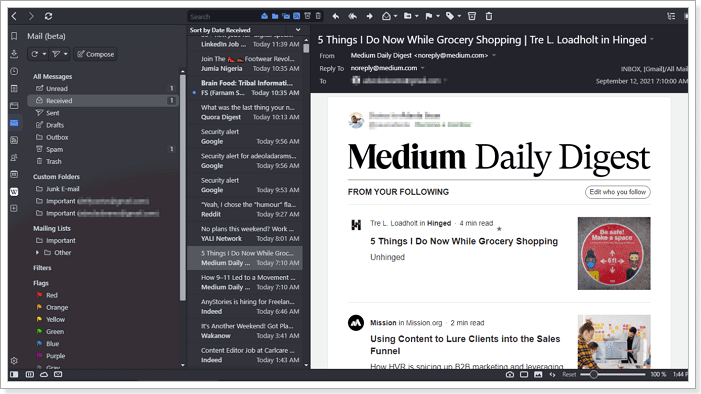The image size is (701, 394).
Task: Open the History panel clock icon
Action: coord(14,71)
